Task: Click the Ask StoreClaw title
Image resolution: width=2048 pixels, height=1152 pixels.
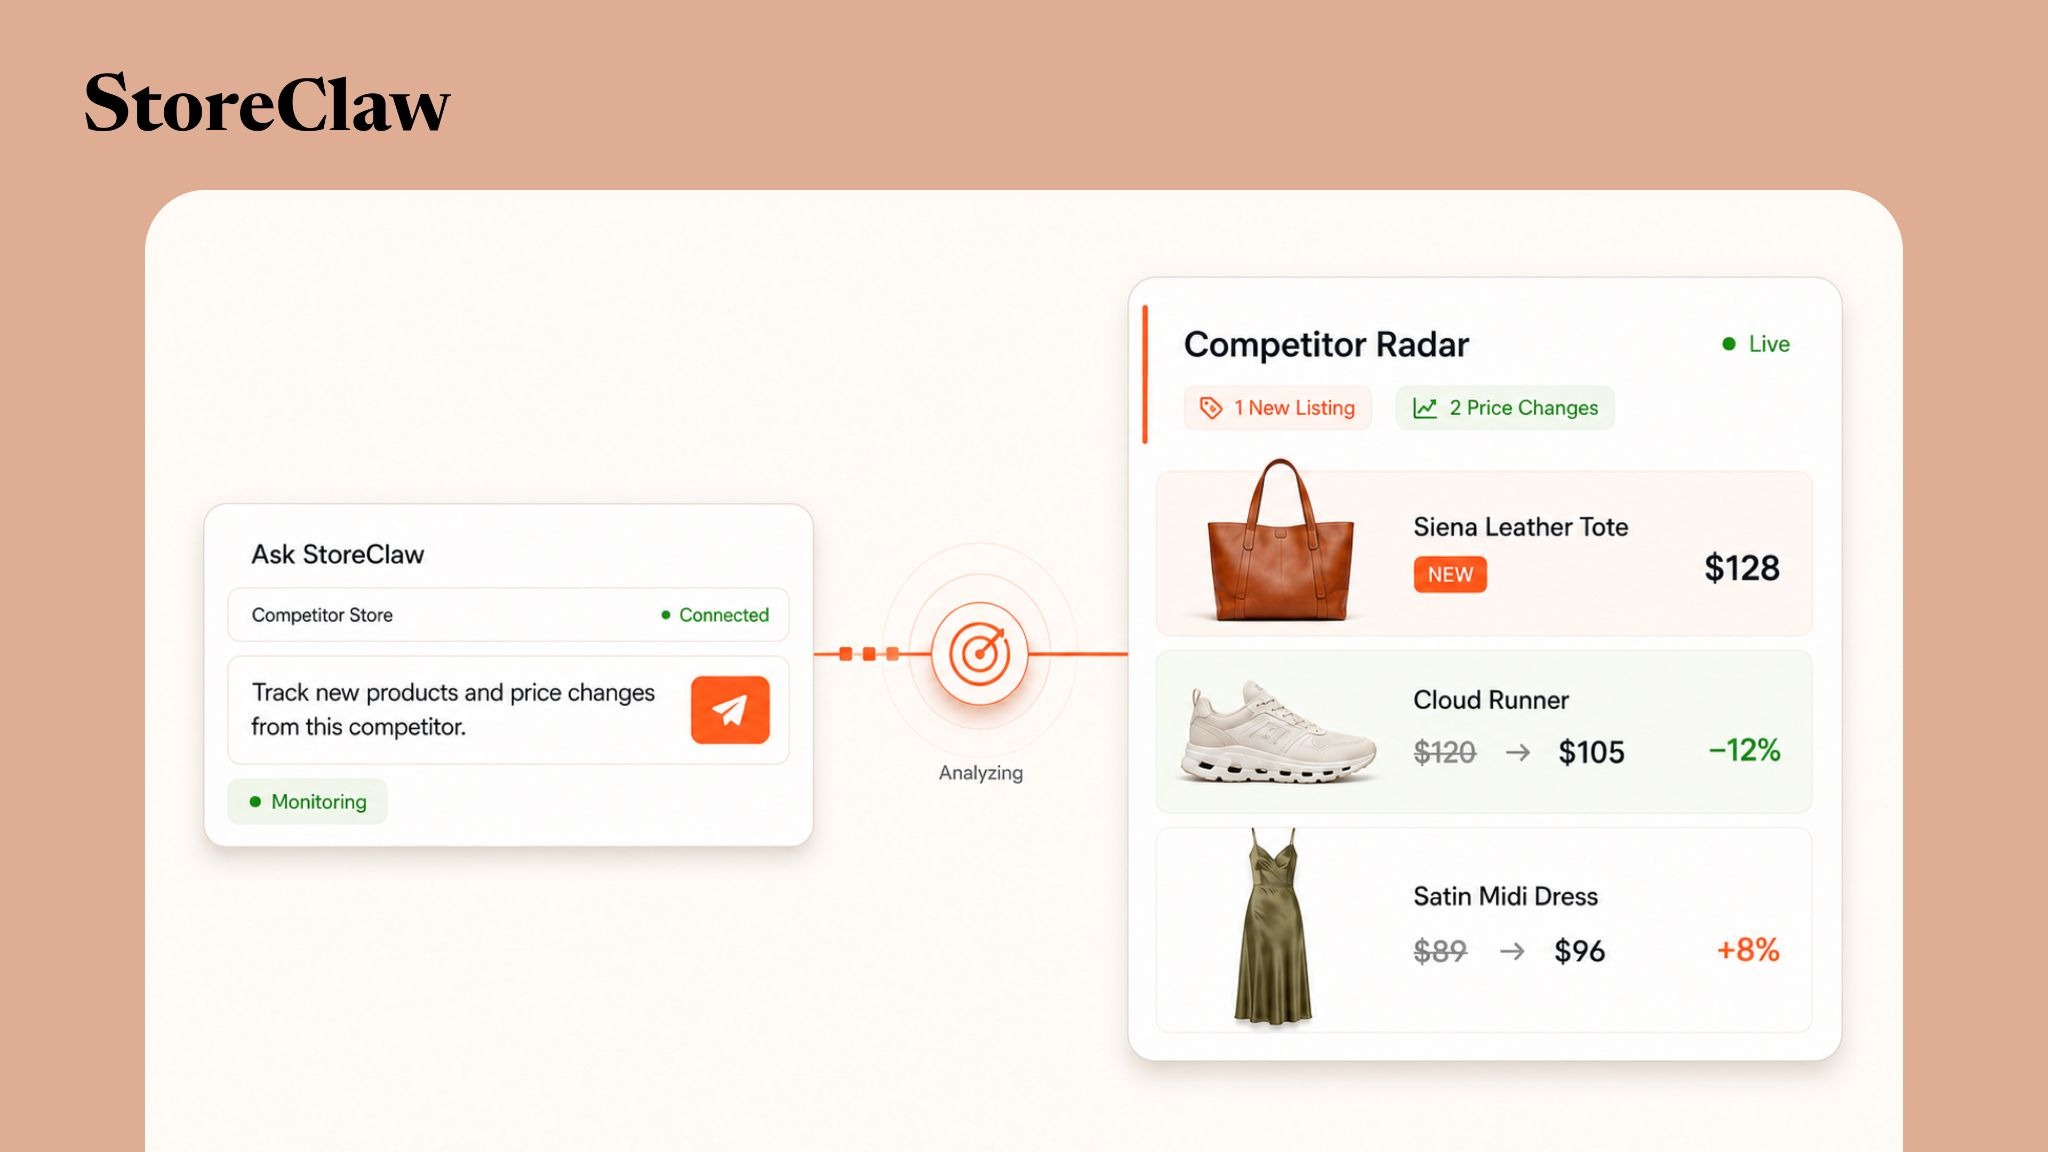Action: tap(338, 554)
